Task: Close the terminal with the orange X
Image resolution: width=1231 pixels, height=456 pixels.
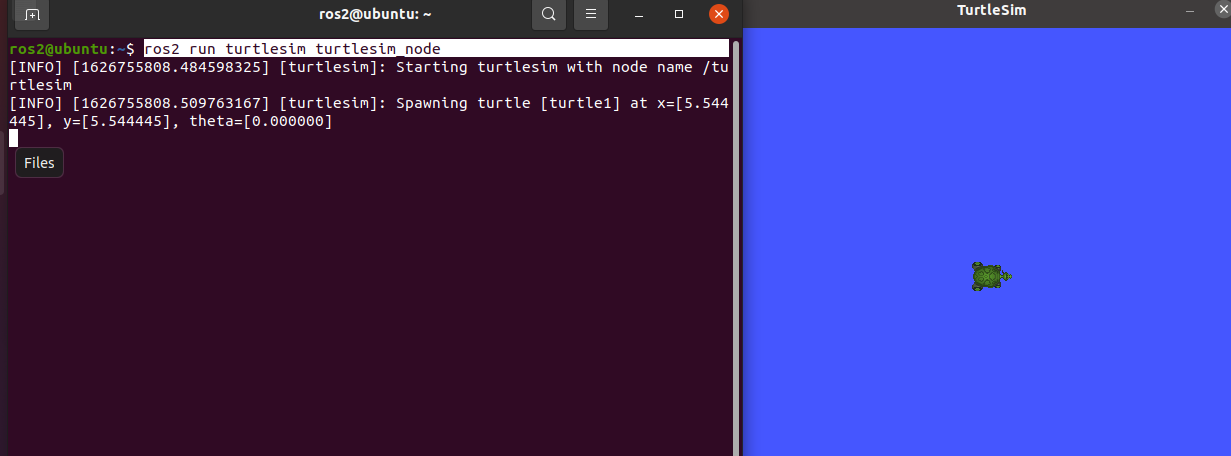Action: click(x=718, y=15)
